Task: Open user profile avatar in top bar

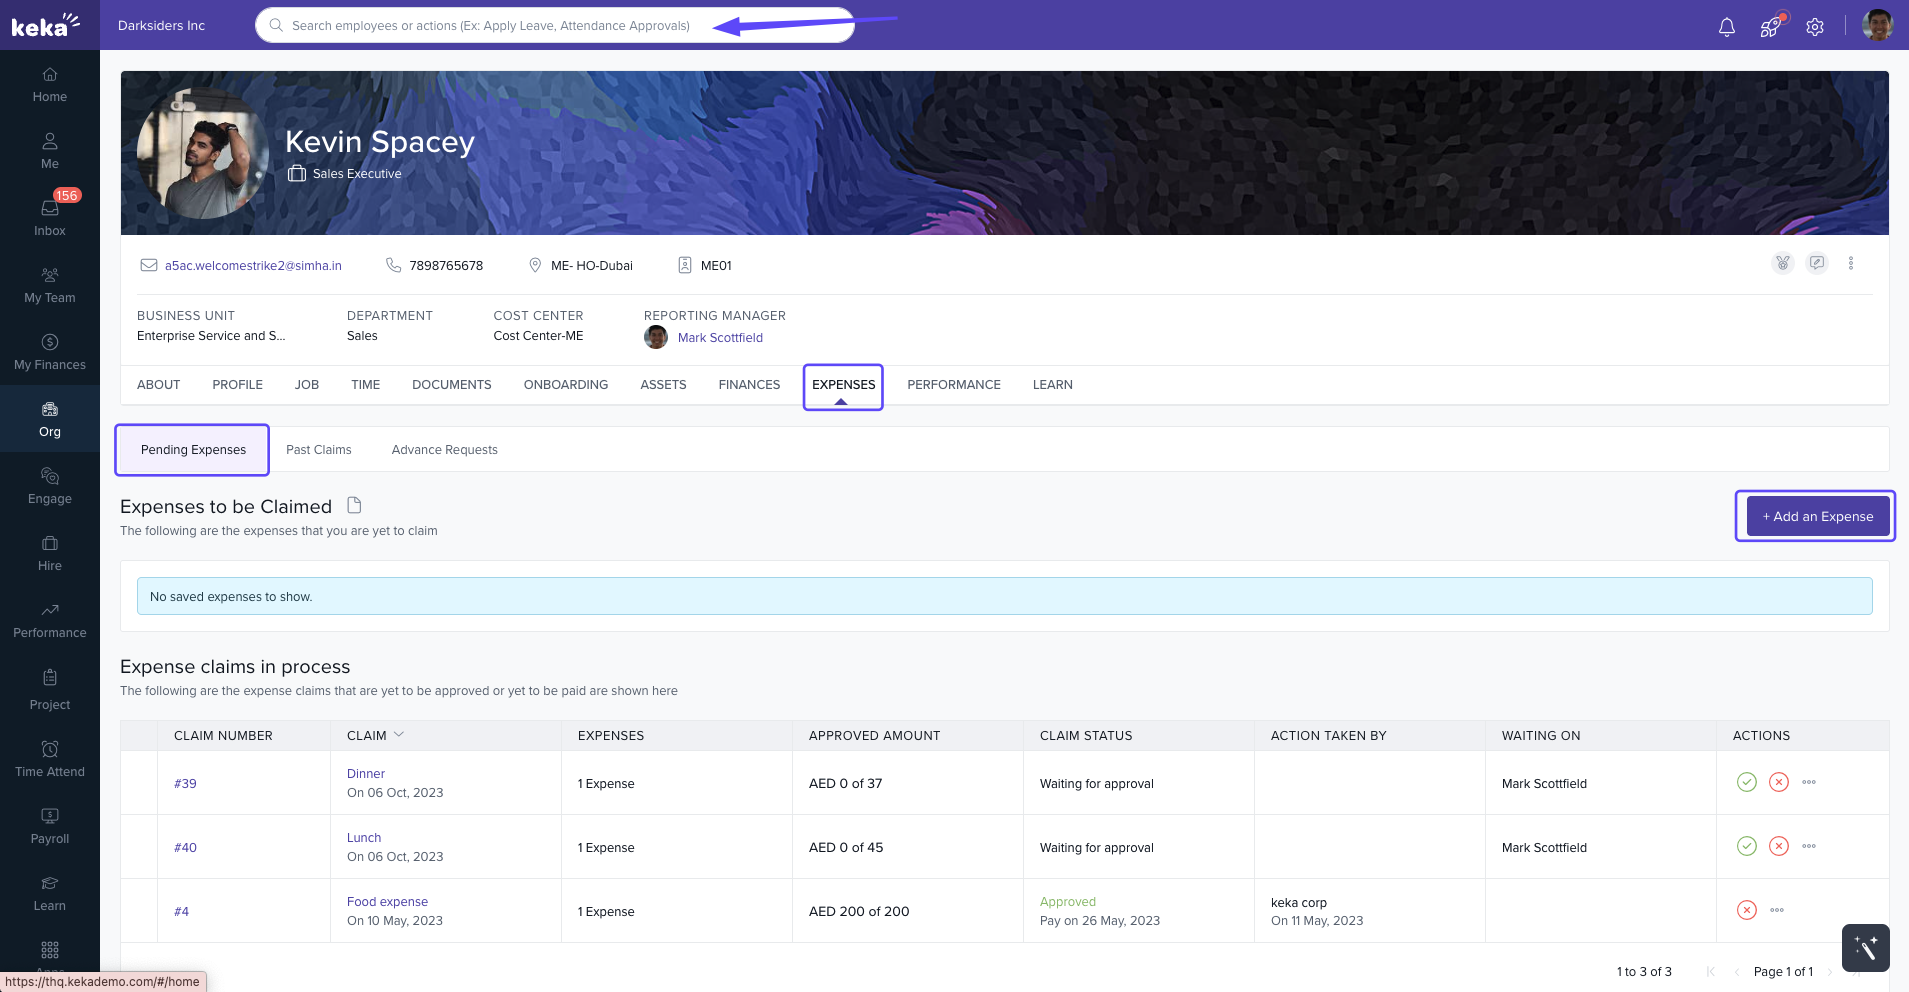Action: [x=1877, y=26]
